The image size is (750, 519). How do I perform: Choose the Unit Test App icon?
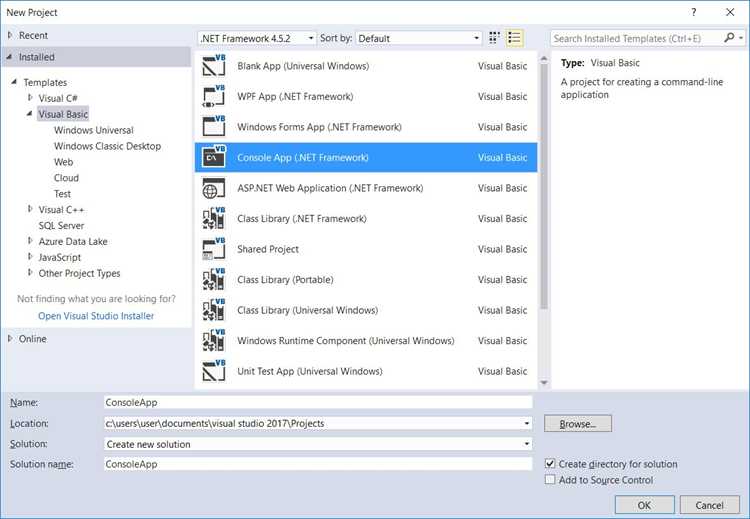tap(213, 371)
